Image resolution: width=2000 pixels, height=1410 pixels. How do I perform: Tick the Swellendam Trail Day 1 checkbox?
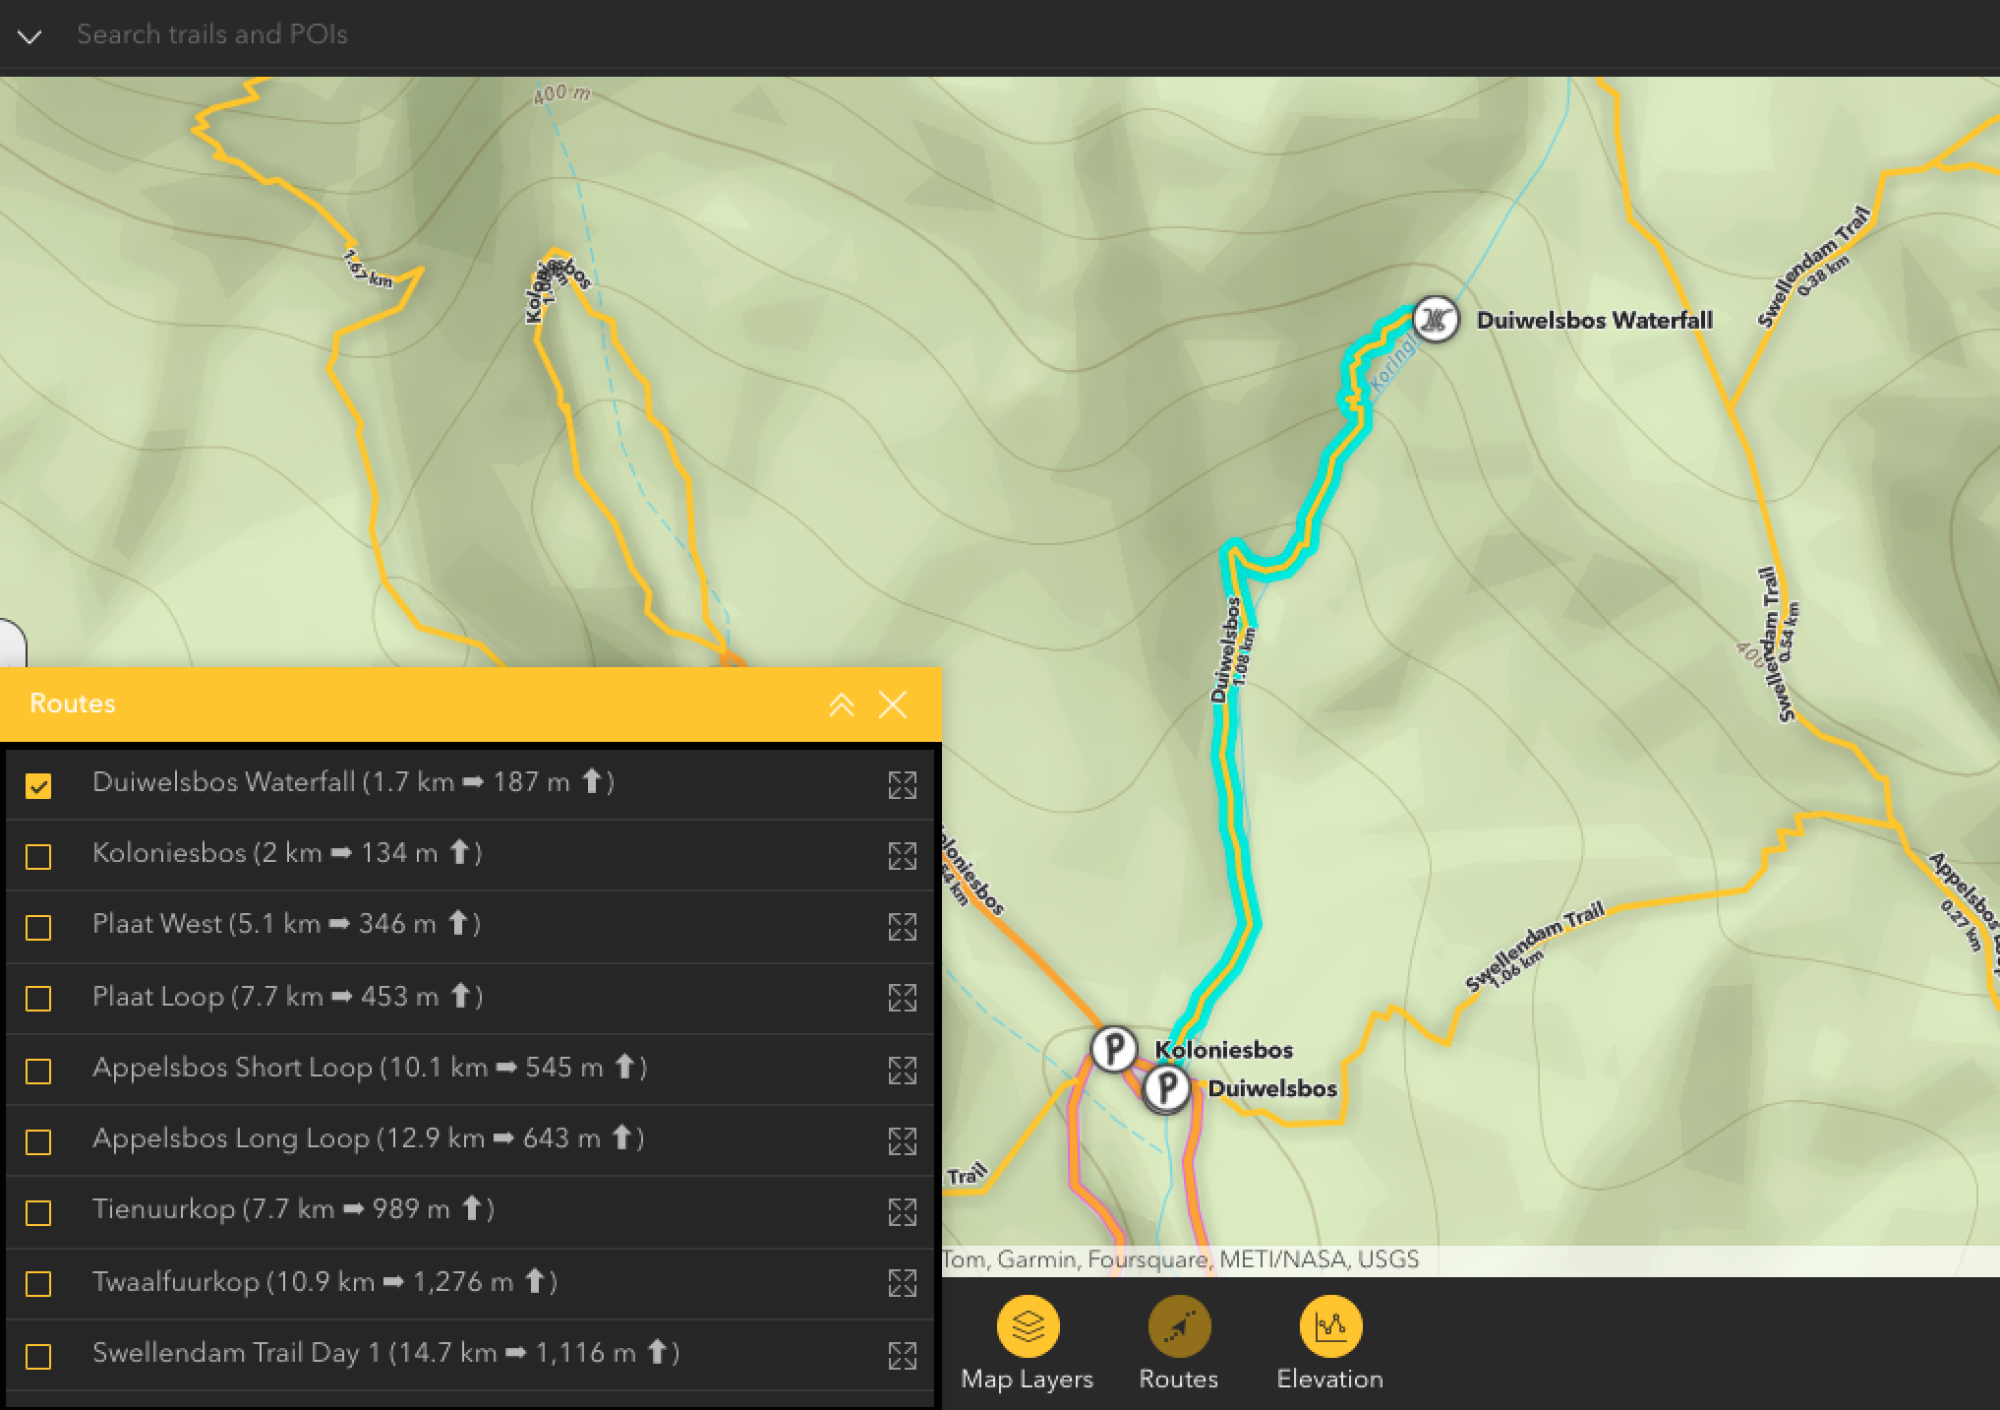(x=39, y=1356)
